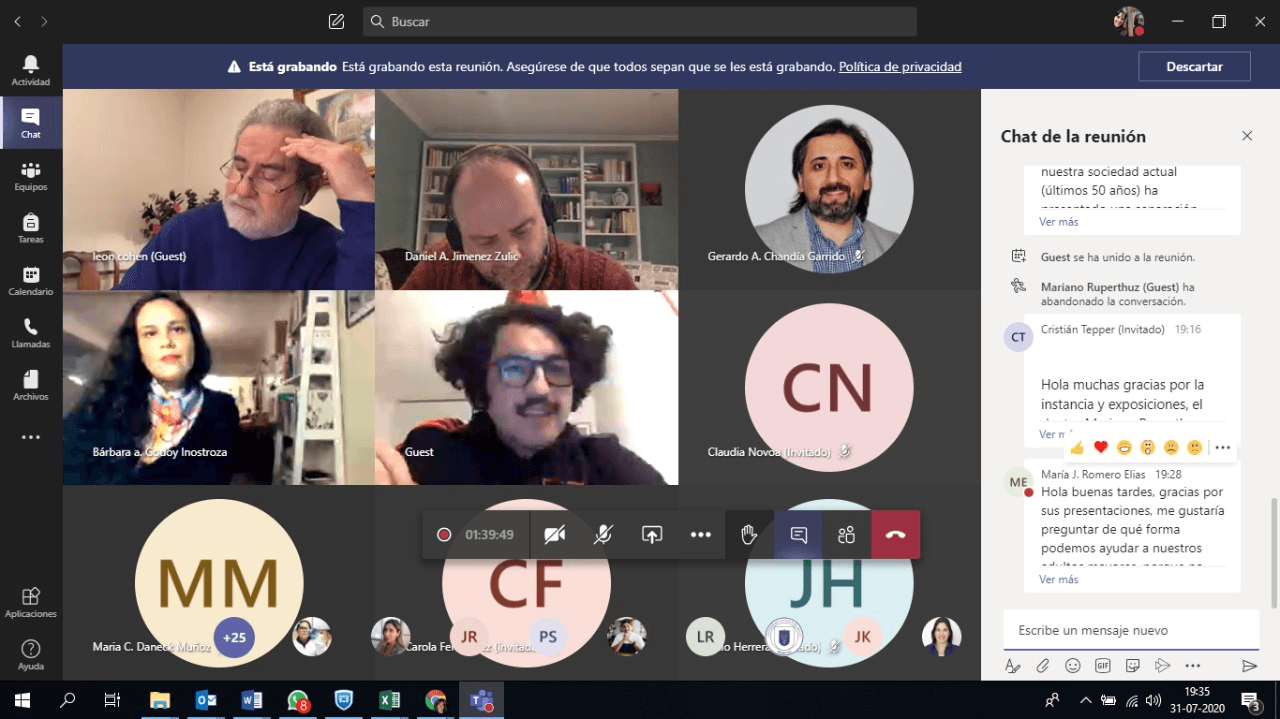1280x719 pixels.
Task: React with the heart emoji
Action: pyautogui.click(x=1101, y=447)
